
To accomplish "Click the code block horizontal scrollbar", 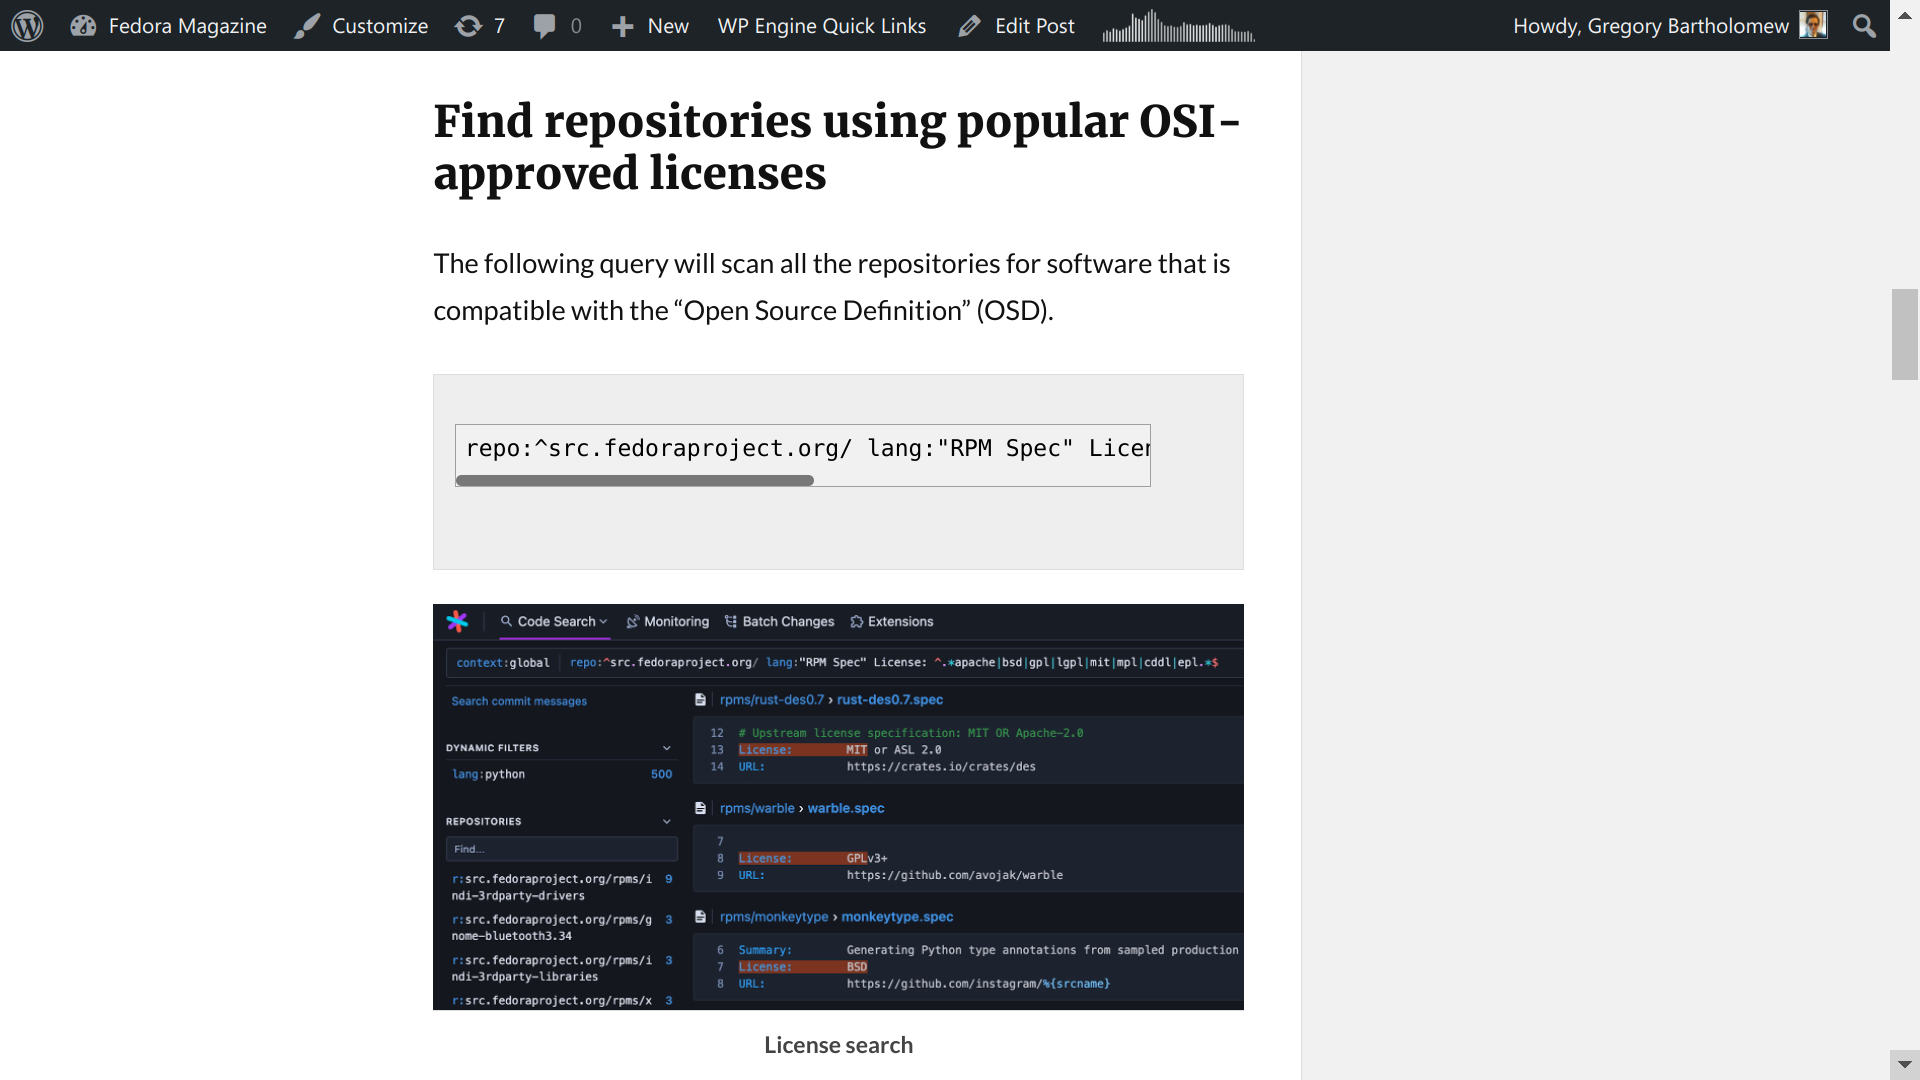I will click(635, 481).
